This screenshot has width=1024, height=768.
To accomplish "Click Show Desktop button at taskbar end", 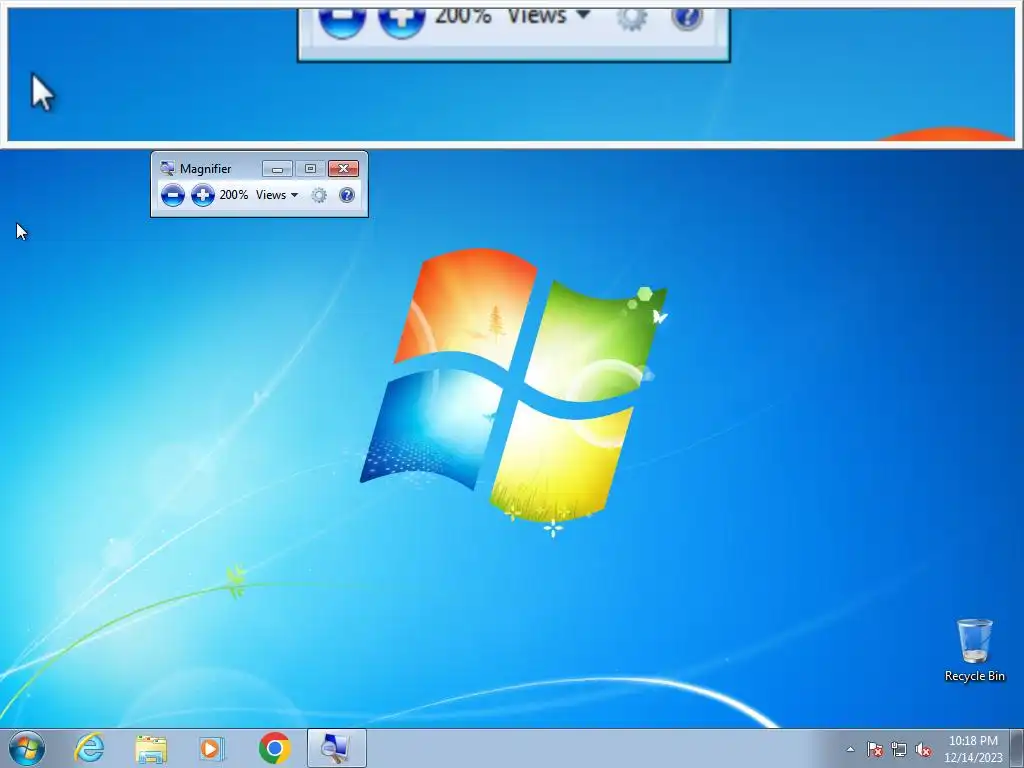I will (1017, 748).
